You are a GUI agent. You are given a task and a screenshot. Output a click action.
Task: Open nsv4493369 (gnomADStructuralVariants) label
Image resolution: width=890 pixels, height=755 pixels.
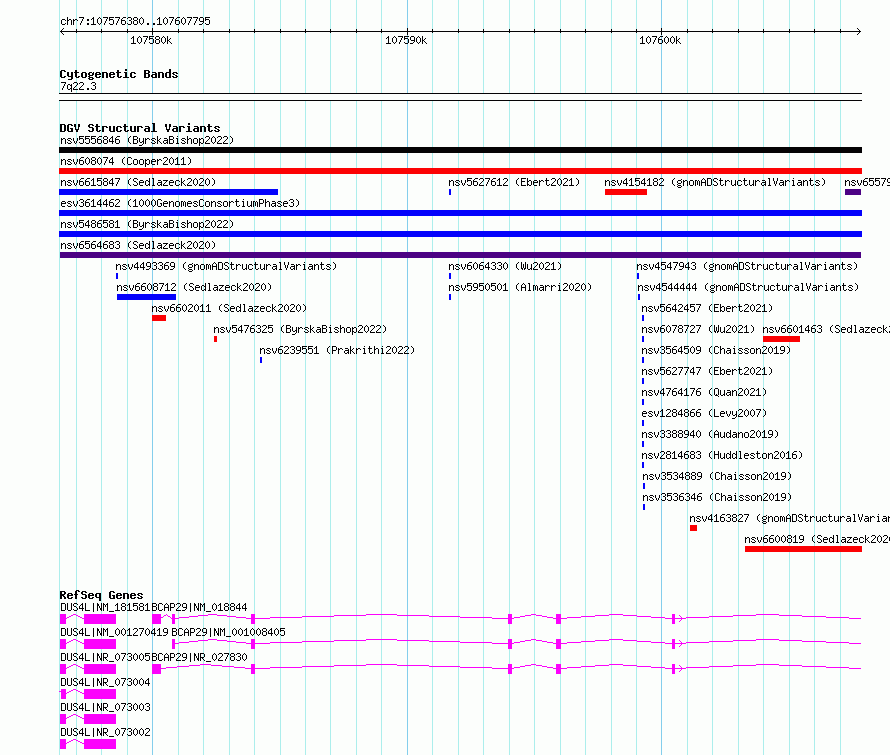[226, 266]
